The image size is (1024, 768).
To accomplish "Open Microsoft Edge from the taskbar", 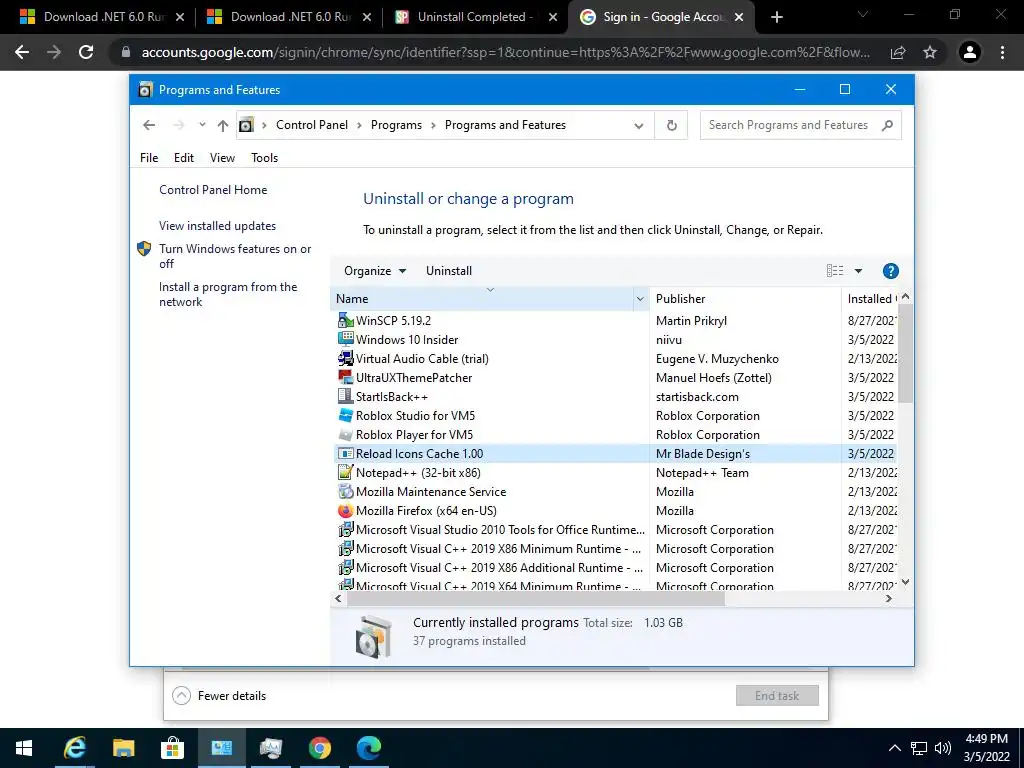I will pos(368,748).
